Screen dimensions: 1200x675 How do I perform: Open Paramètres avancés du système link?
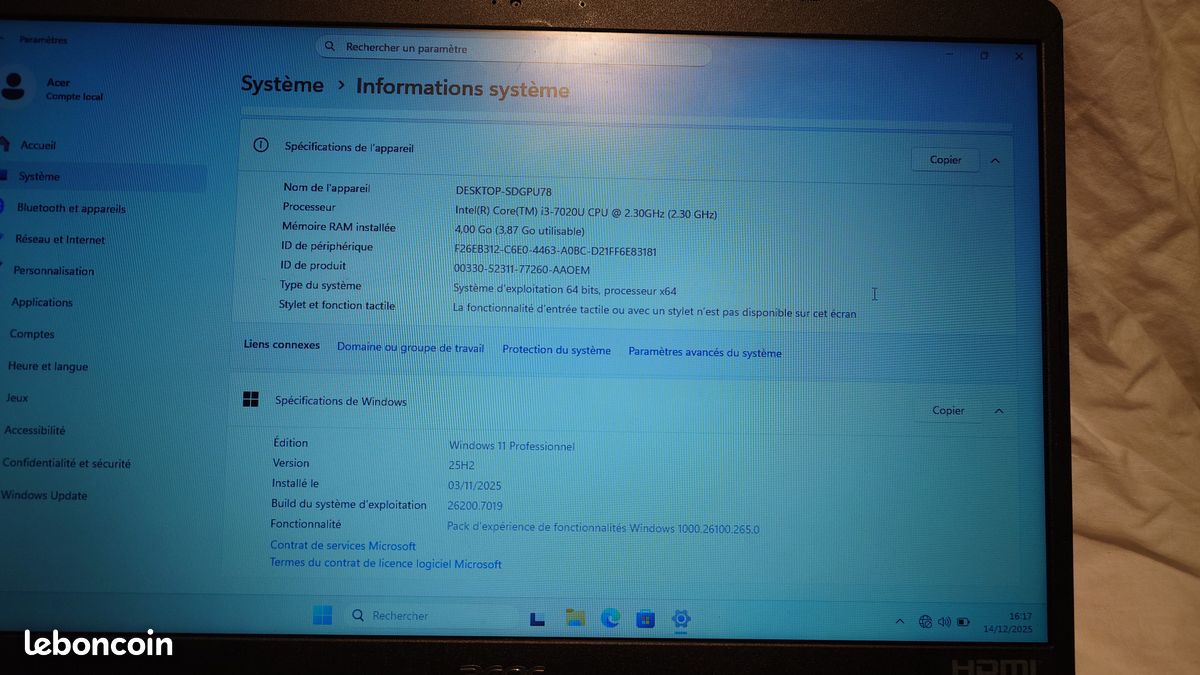click(x=705, y=352)
